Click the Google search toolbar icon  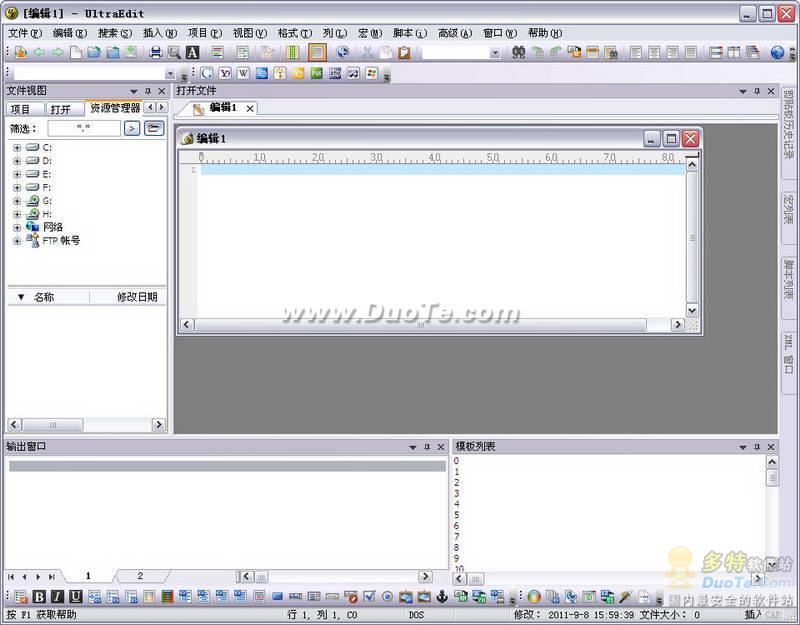[x=207, y=73]
